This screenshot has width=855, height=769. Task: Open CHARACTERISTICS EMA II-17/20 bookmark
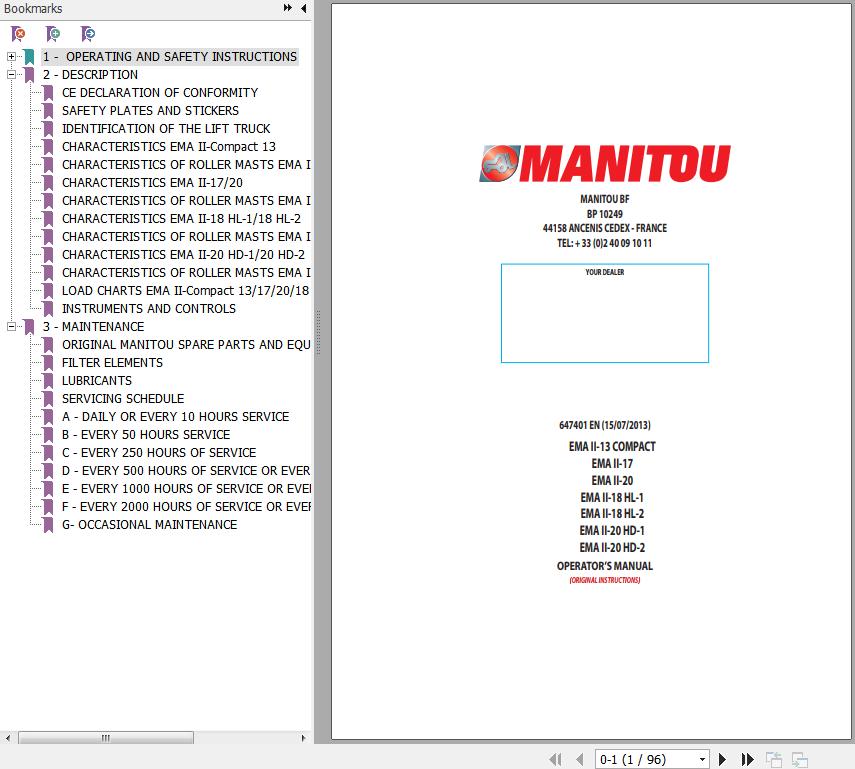(x=153, y=183)
